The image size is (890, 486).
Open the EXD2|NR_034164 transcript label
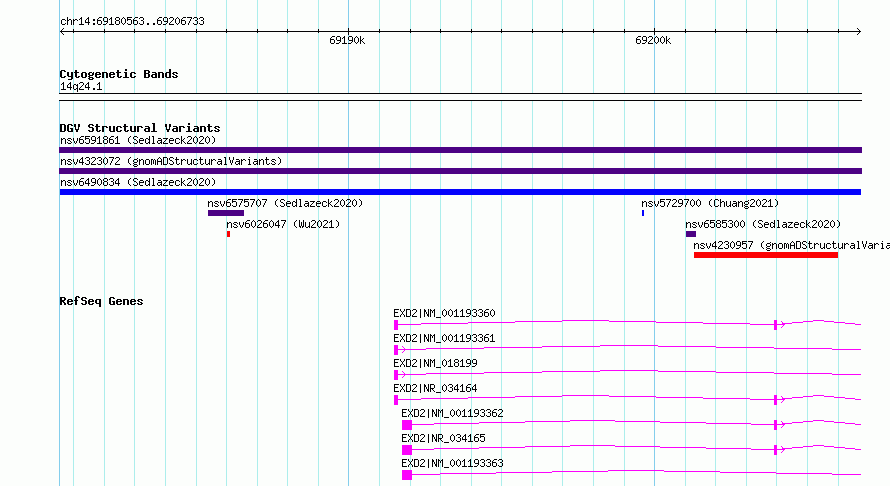pyautogui.click(x=435, y=388)
